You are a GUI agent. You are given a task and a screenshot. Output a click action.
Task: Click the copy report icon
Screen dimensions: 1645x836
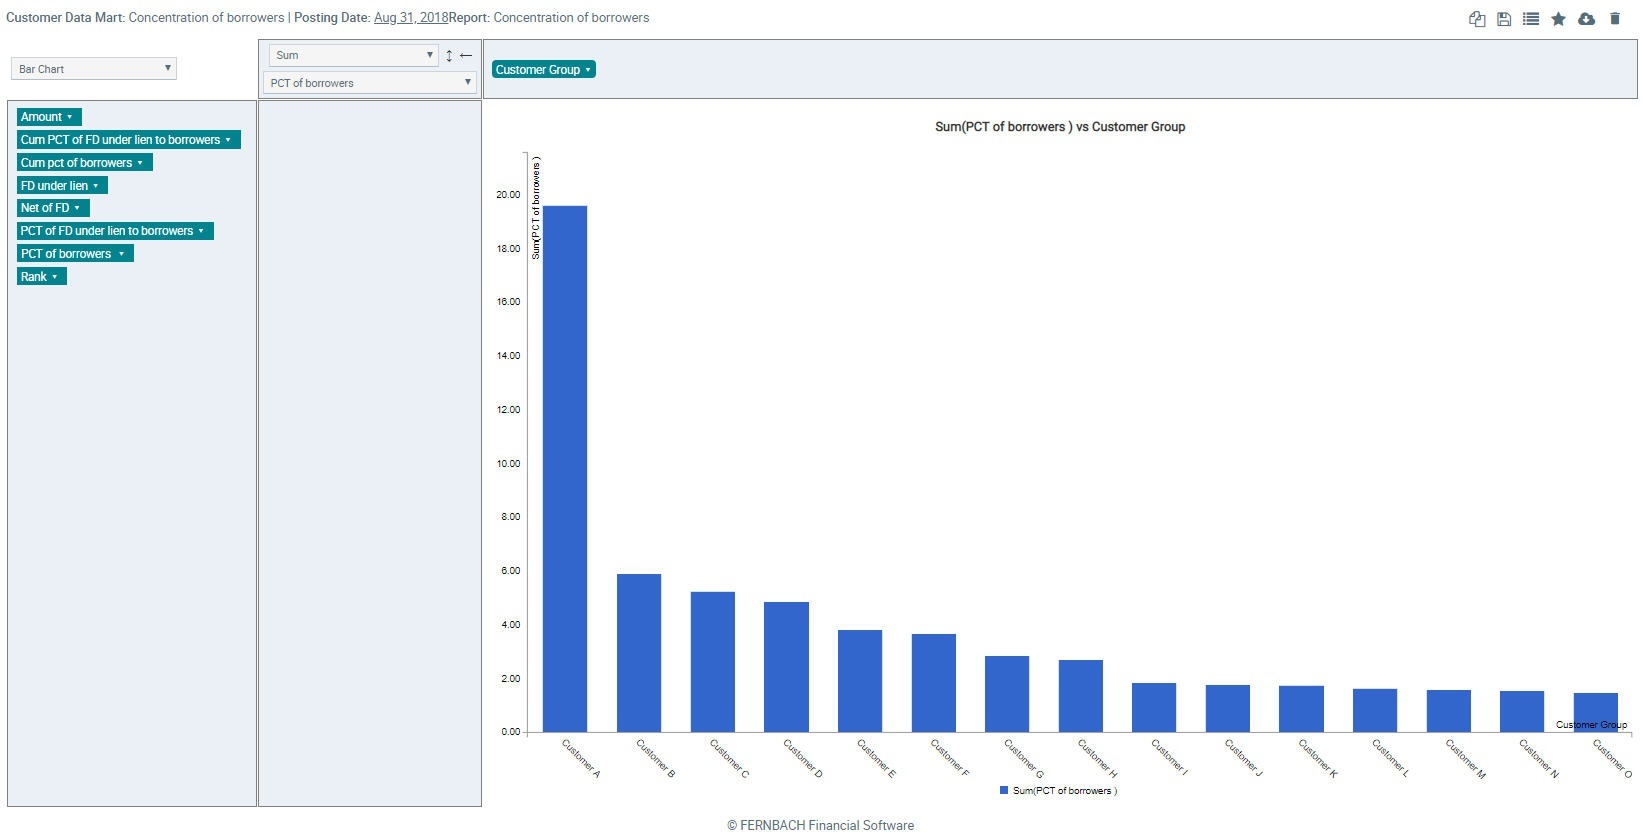[1476, 19]
